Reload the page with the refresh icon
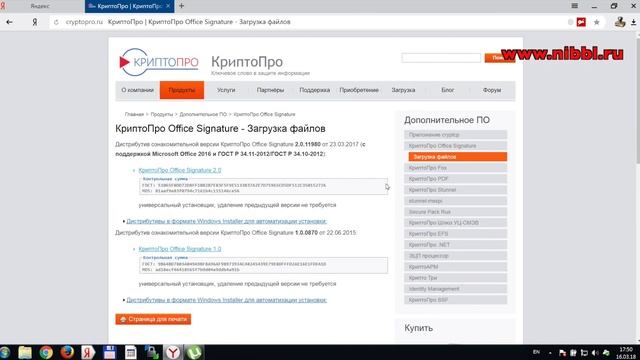 coord(56,22)
